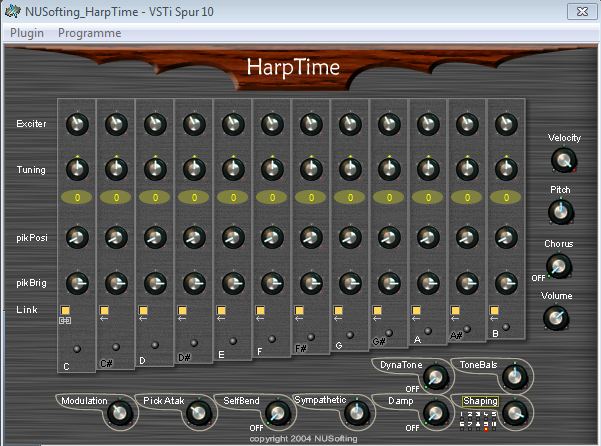This screenshot has width=601, height=446.
Task: Click the ToneBals knob
Action: 515,376
